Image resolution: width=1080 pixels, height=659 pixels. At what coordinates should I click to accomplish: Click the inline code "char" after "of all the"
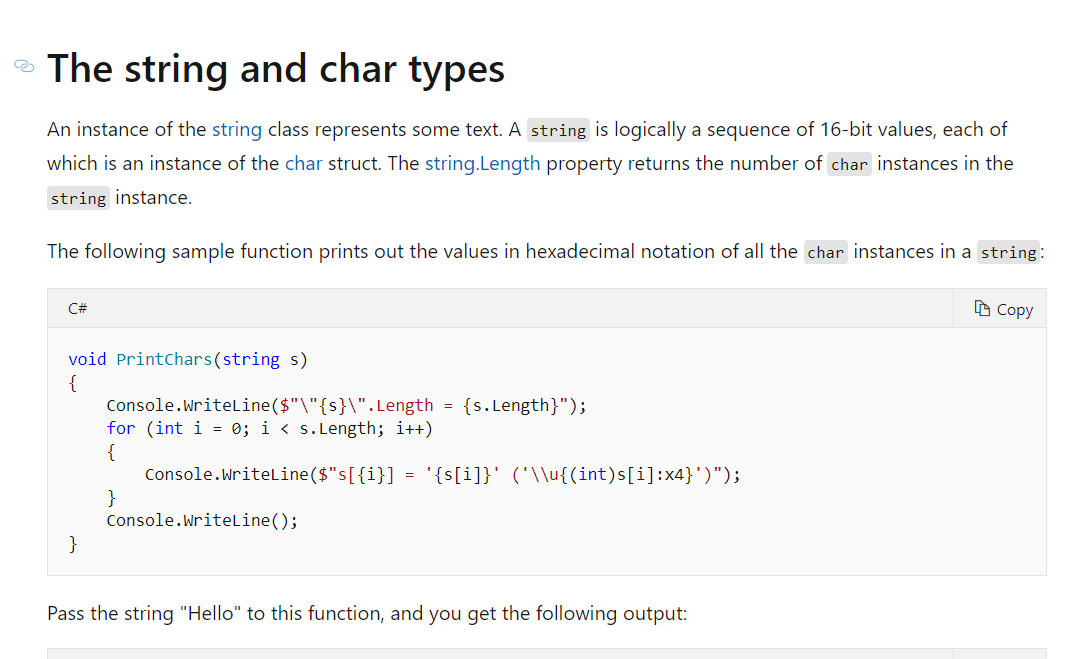click(x=825, y=252)
